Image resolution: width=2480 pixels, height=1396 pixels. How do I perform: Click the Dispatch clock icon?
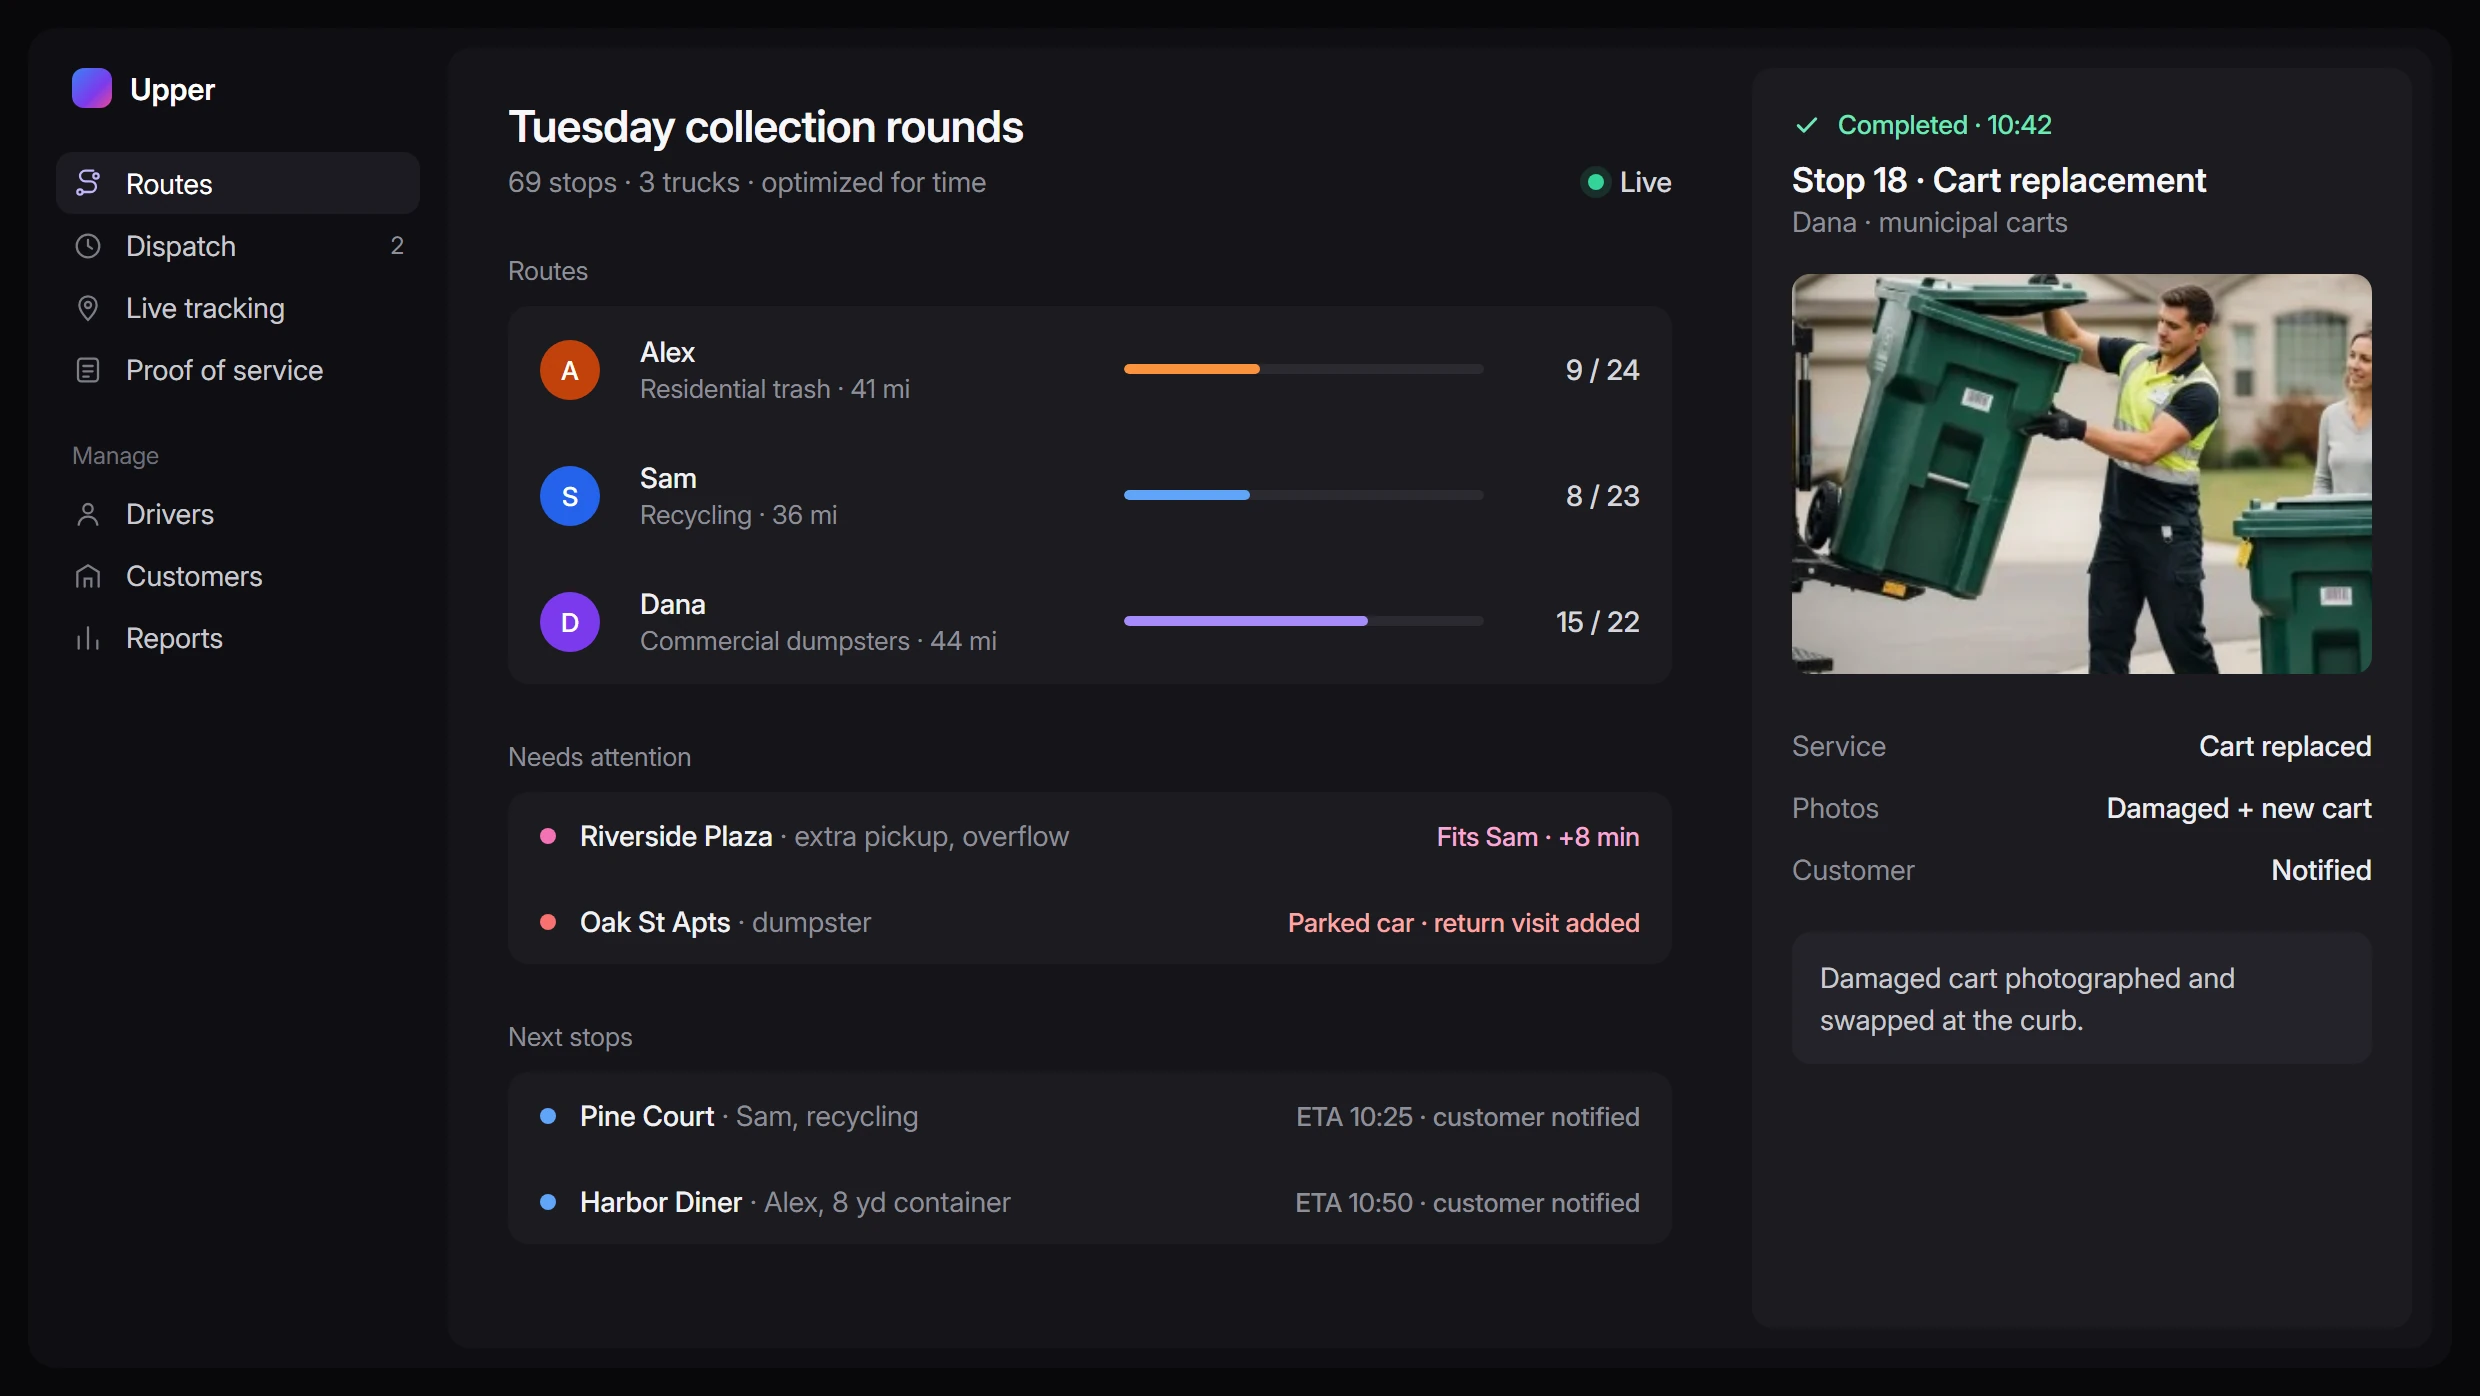tap(88, 246)
